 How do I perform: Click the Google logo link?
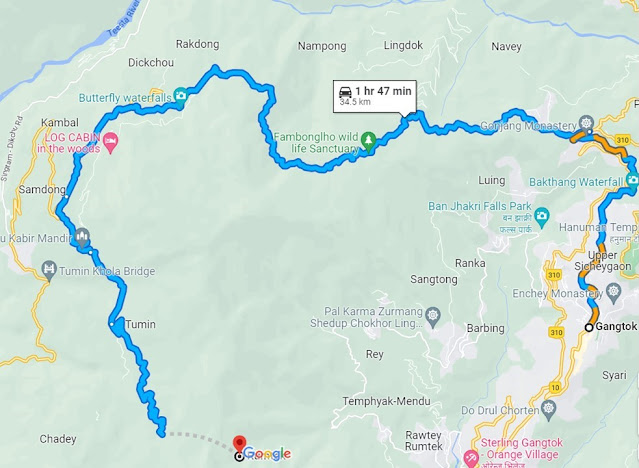267,453
